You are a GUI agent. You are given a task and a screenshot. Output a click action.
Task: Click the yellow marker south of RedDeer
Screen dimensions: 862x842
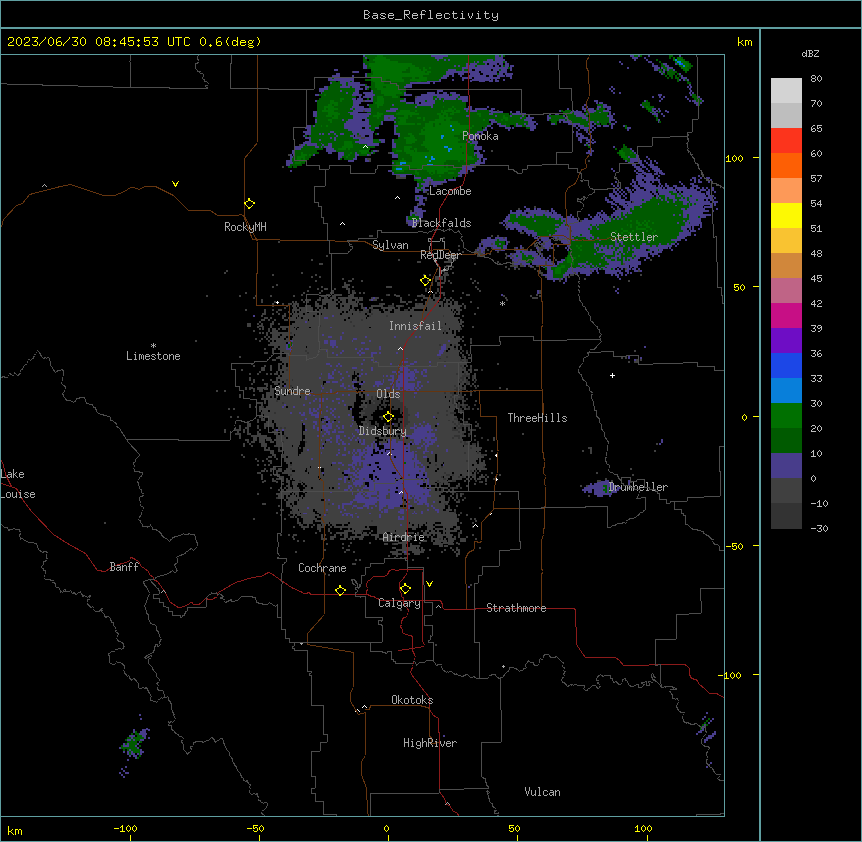[426, 281]
